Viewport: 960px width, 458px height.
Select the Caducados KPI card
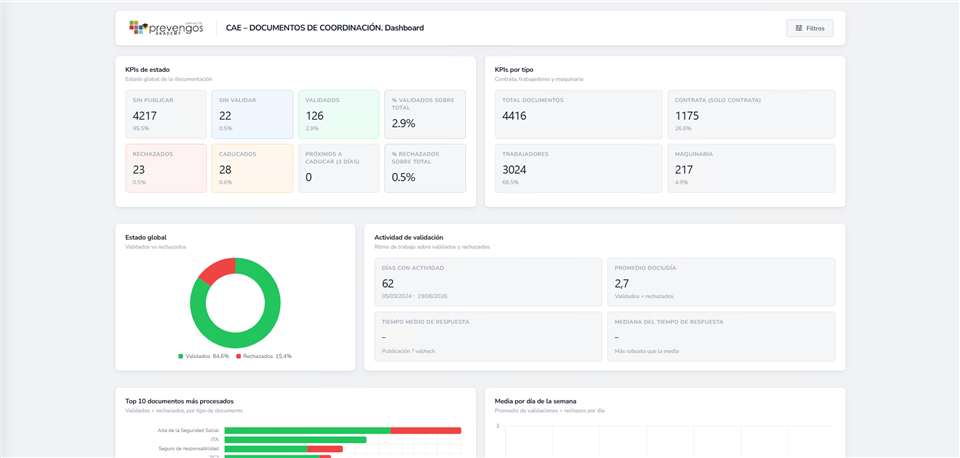(252, 168)
